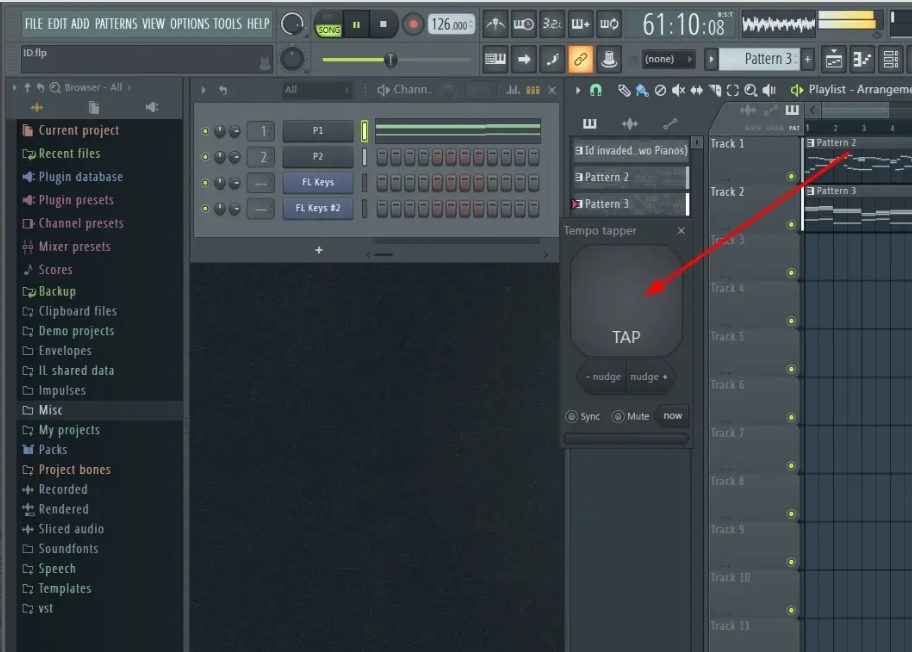
Task: Toggle the snap magnet in the Playlist toolbar
Action: [596, 89]
